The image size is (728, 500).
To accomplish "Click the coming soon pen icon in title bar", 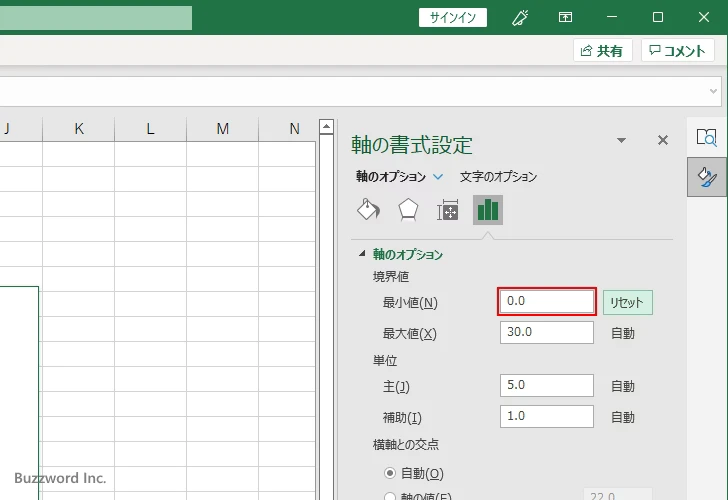I will 520,18.
